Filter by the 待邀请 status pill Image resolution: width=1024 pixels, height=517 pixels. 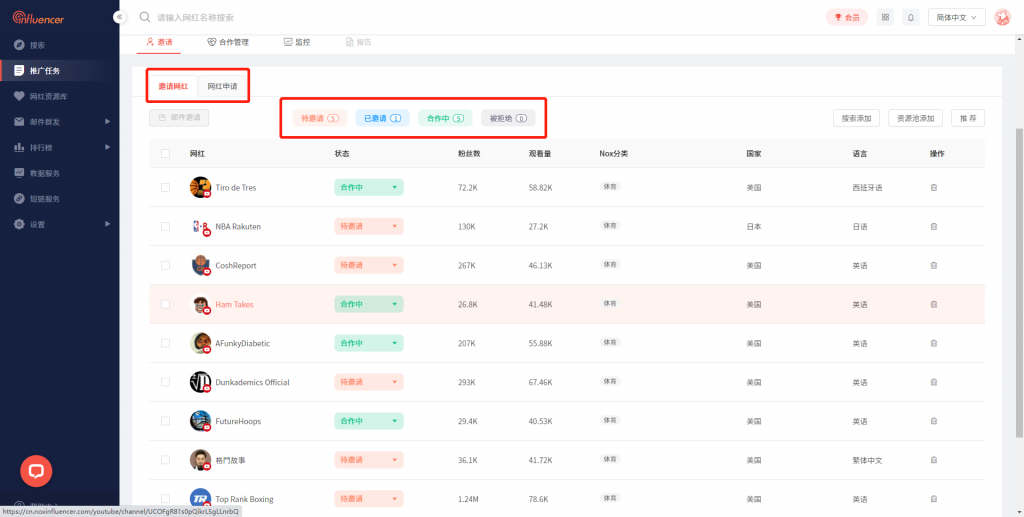pyautogui.click(x=319, y=118)
